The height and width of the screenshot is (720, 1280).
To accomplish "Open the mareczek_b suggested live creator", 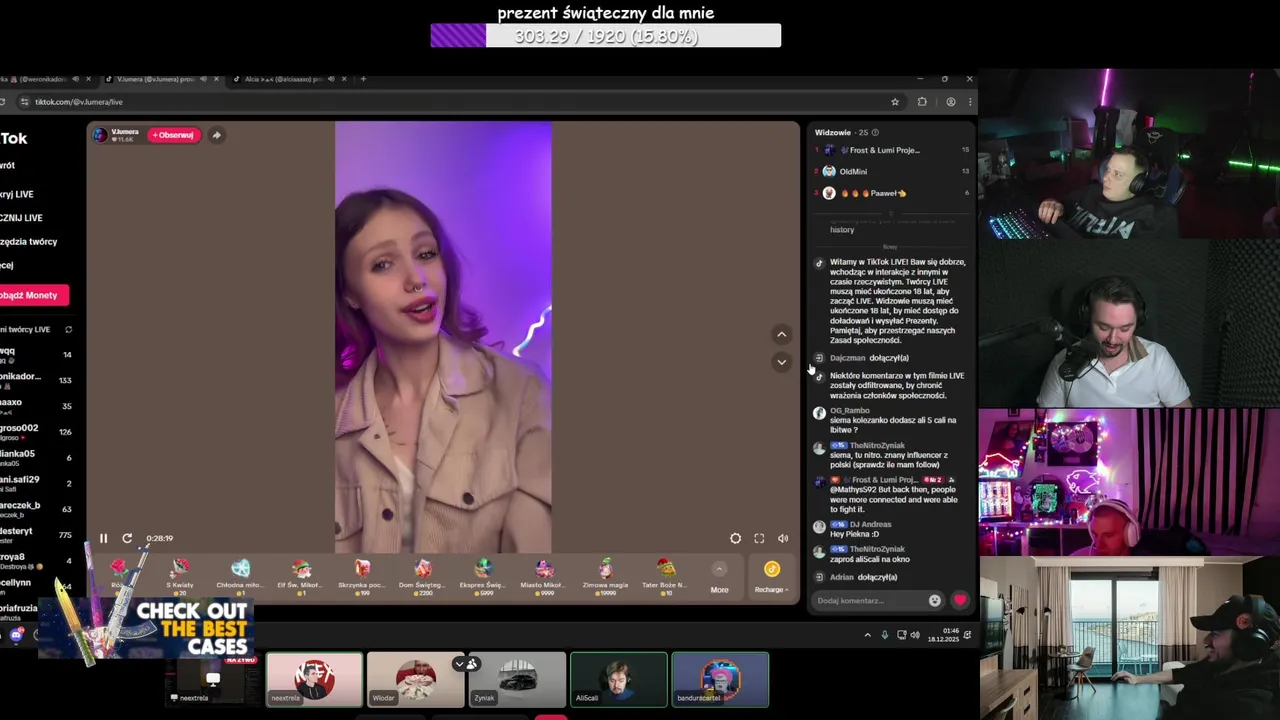I will (x=36, y=509).
